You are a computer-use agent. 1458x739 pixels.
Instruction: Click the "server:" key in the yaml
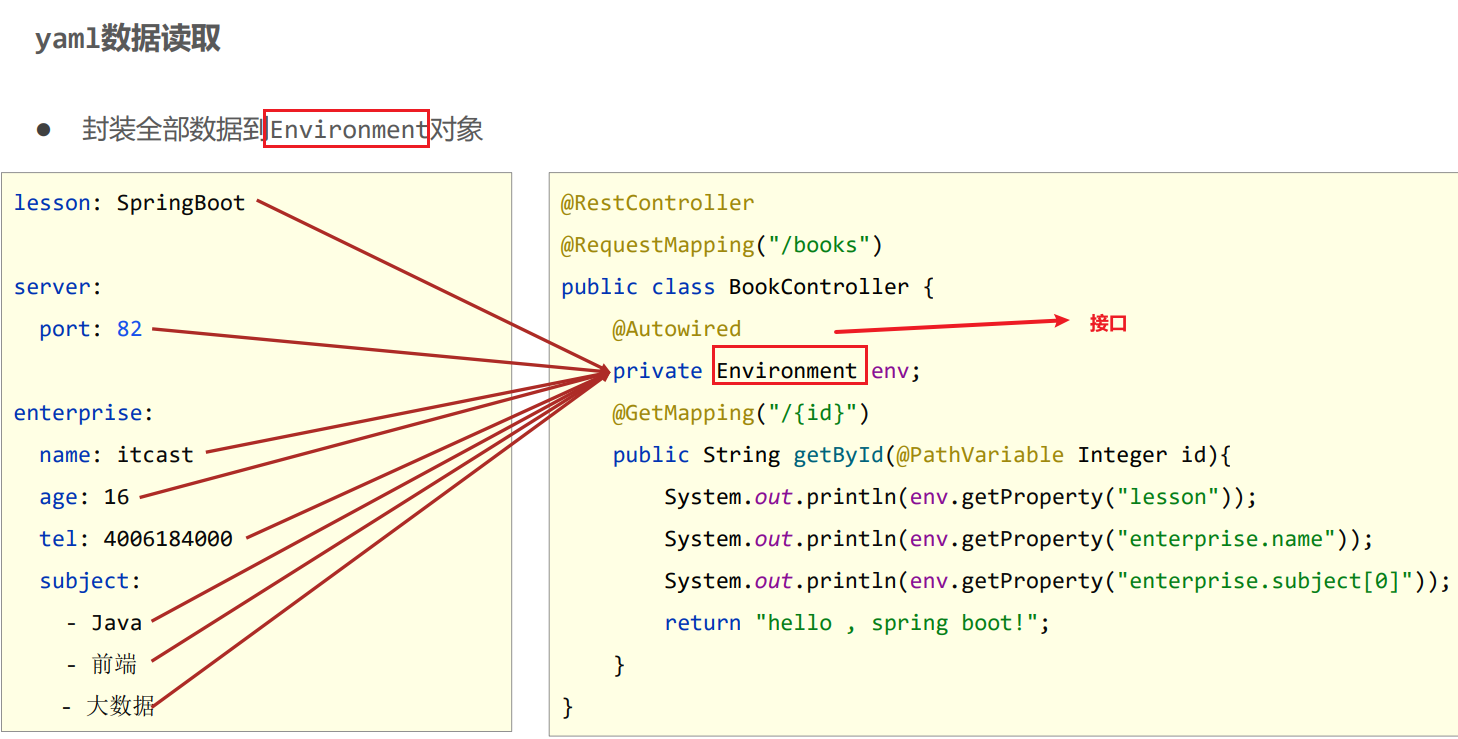58,287
